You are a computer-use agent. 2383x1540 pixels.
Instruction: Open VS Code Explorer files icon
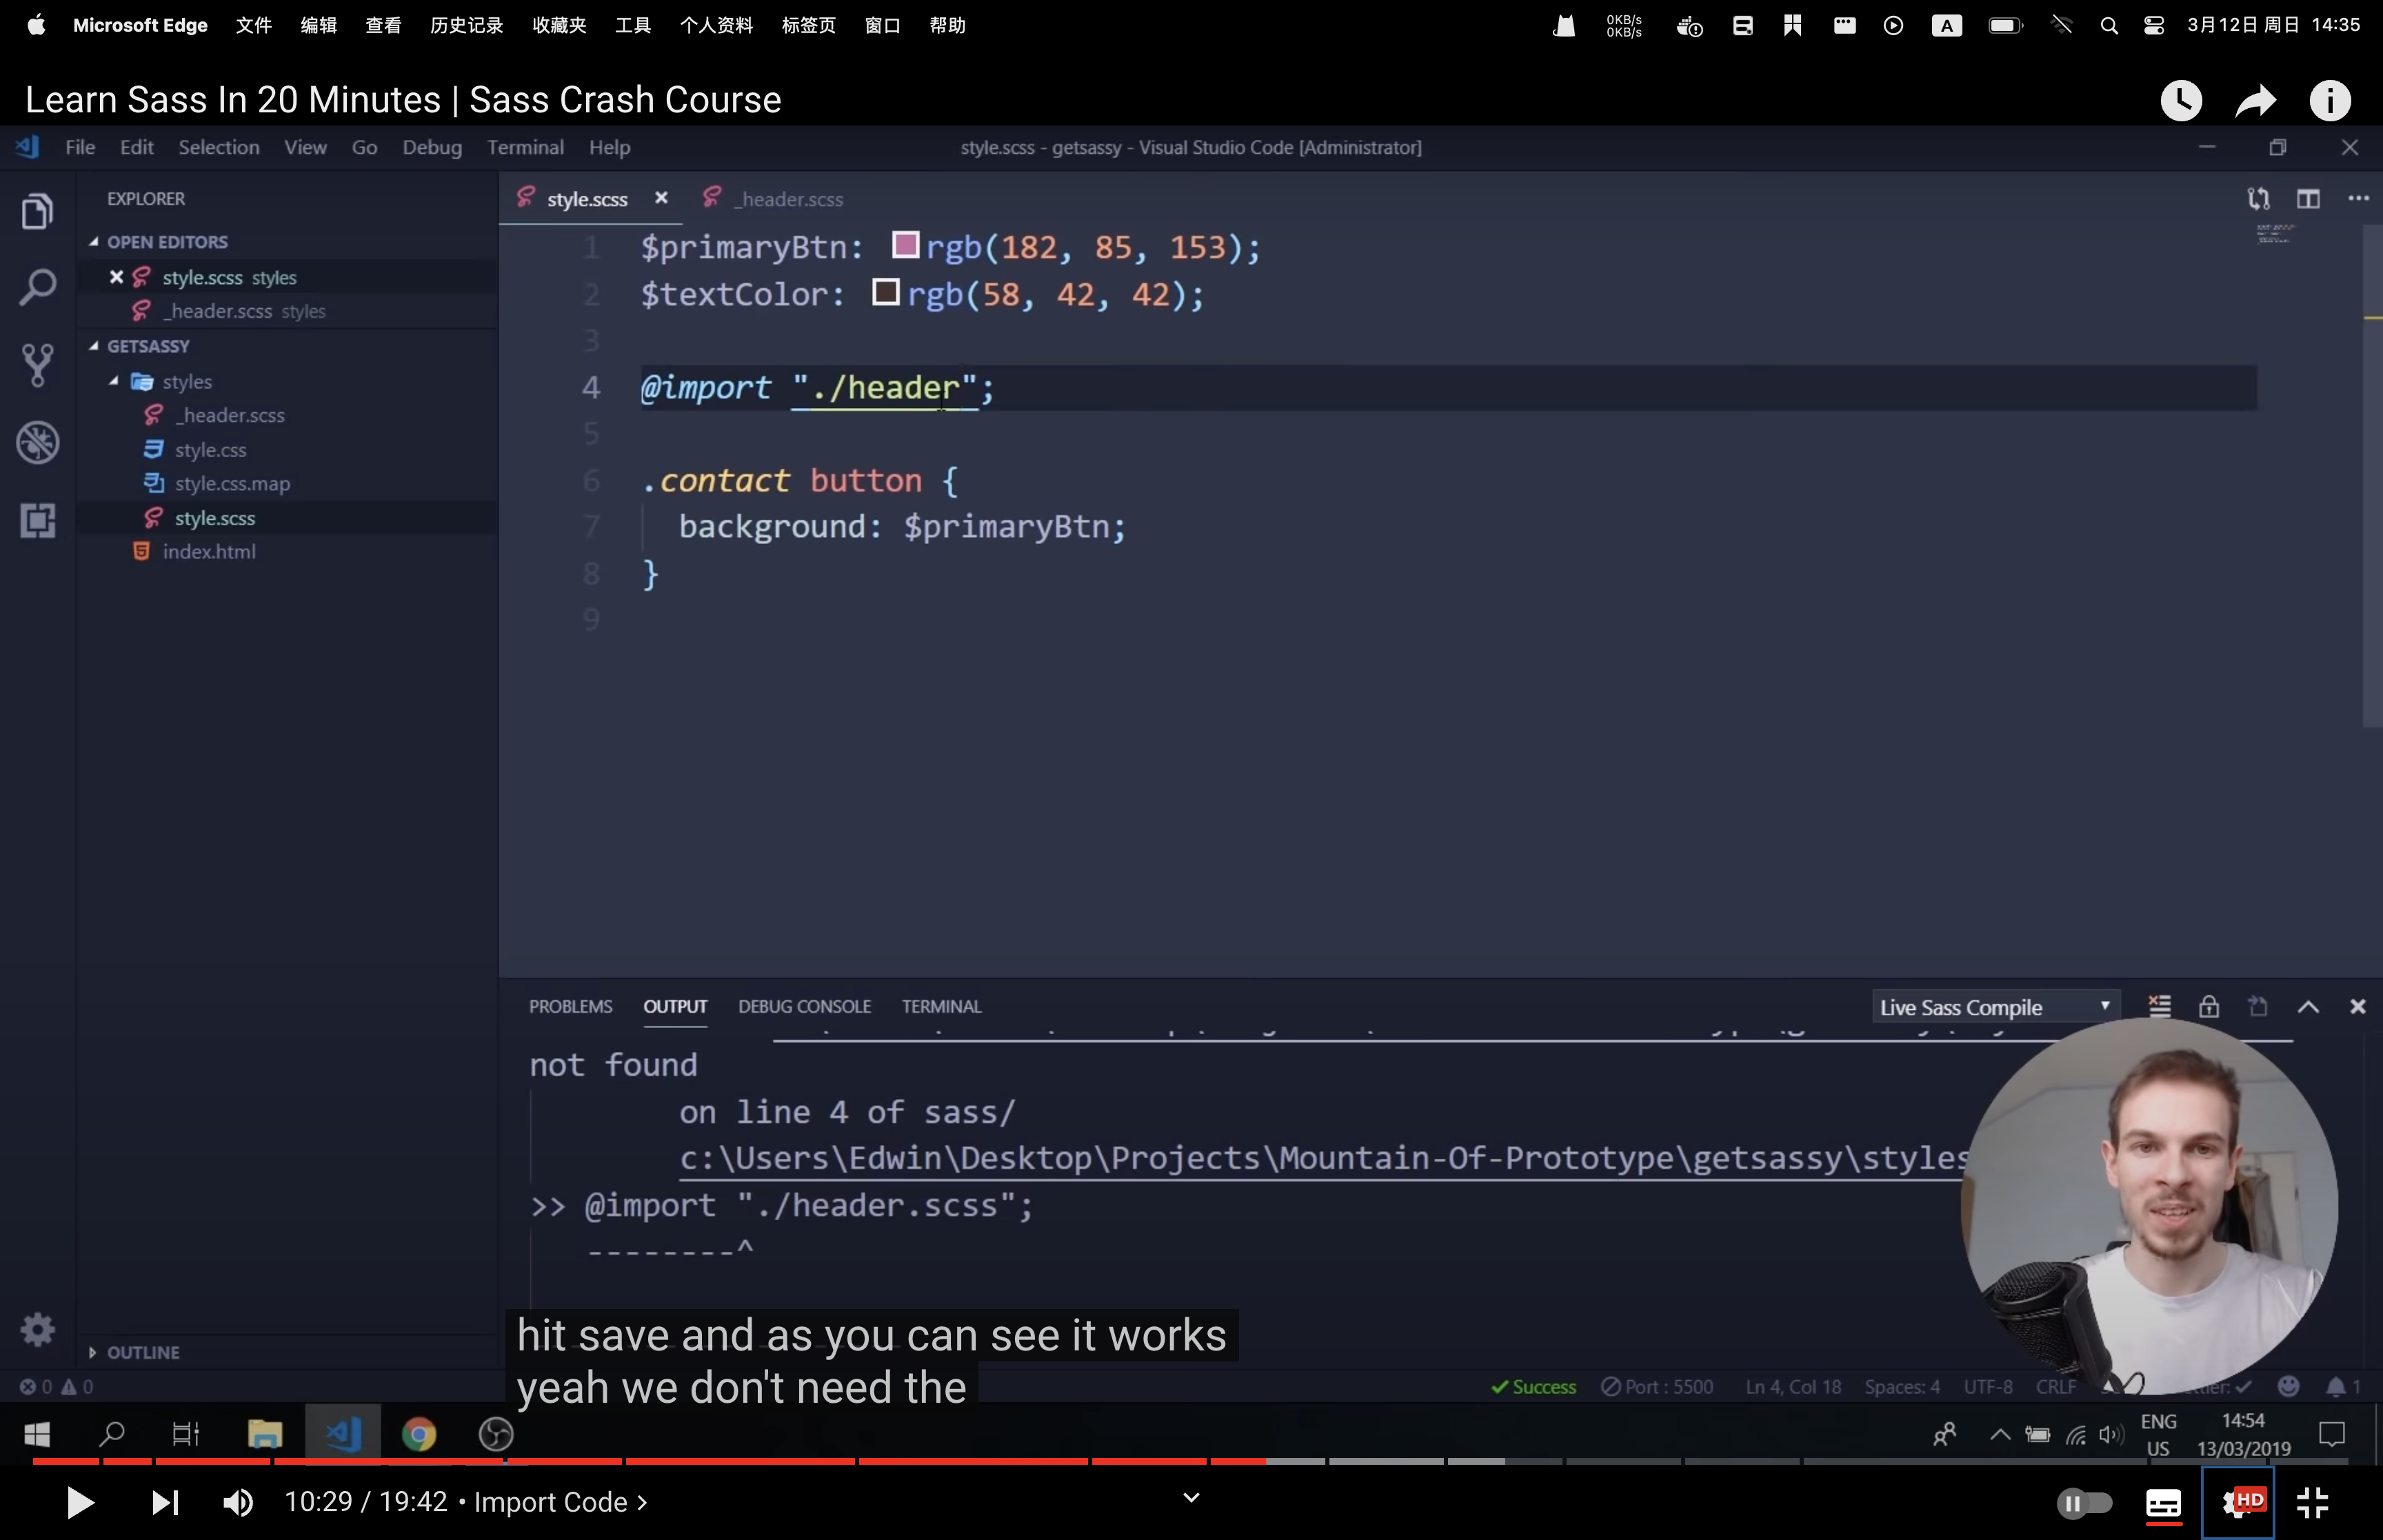37,211
